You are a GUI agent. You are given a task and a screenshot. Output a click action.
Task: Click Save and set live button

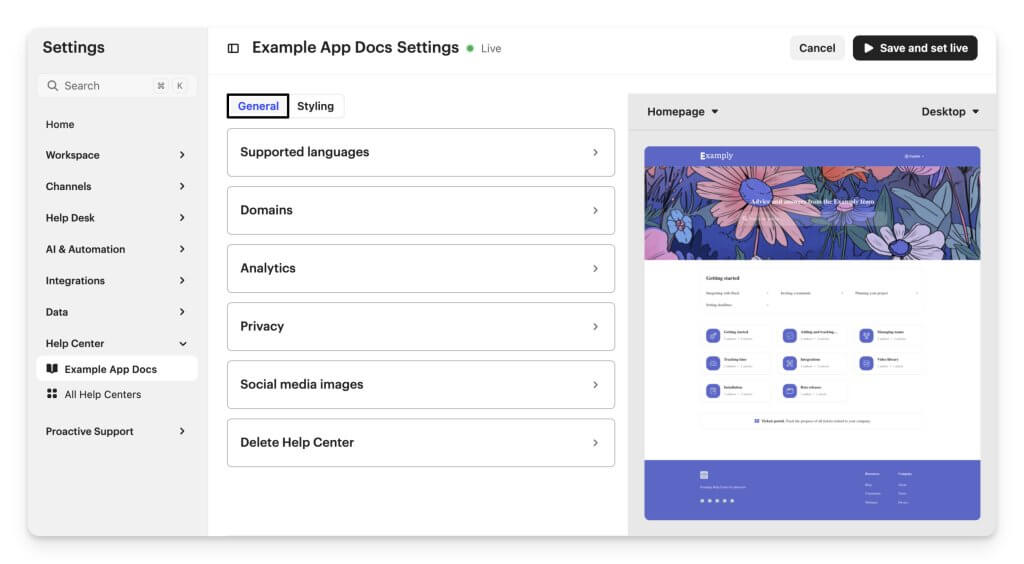click(x=914, y=48)
